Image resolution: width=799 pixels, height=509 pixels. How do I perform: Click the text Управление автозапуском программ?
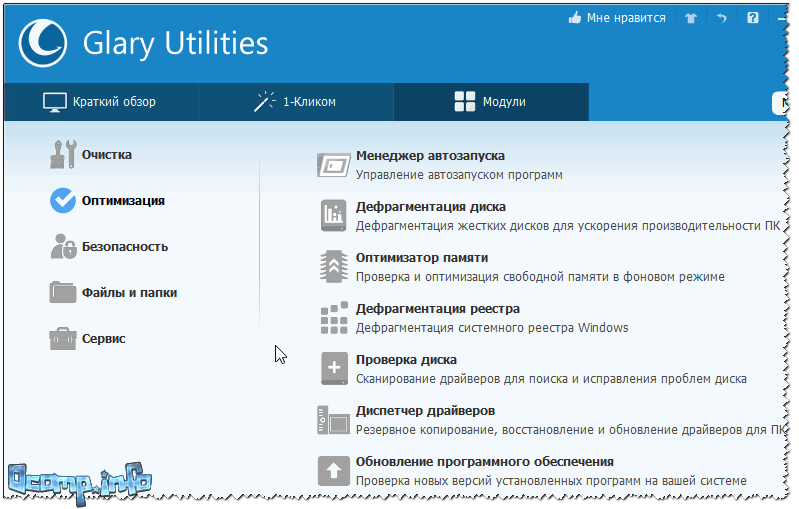(459, 175)
